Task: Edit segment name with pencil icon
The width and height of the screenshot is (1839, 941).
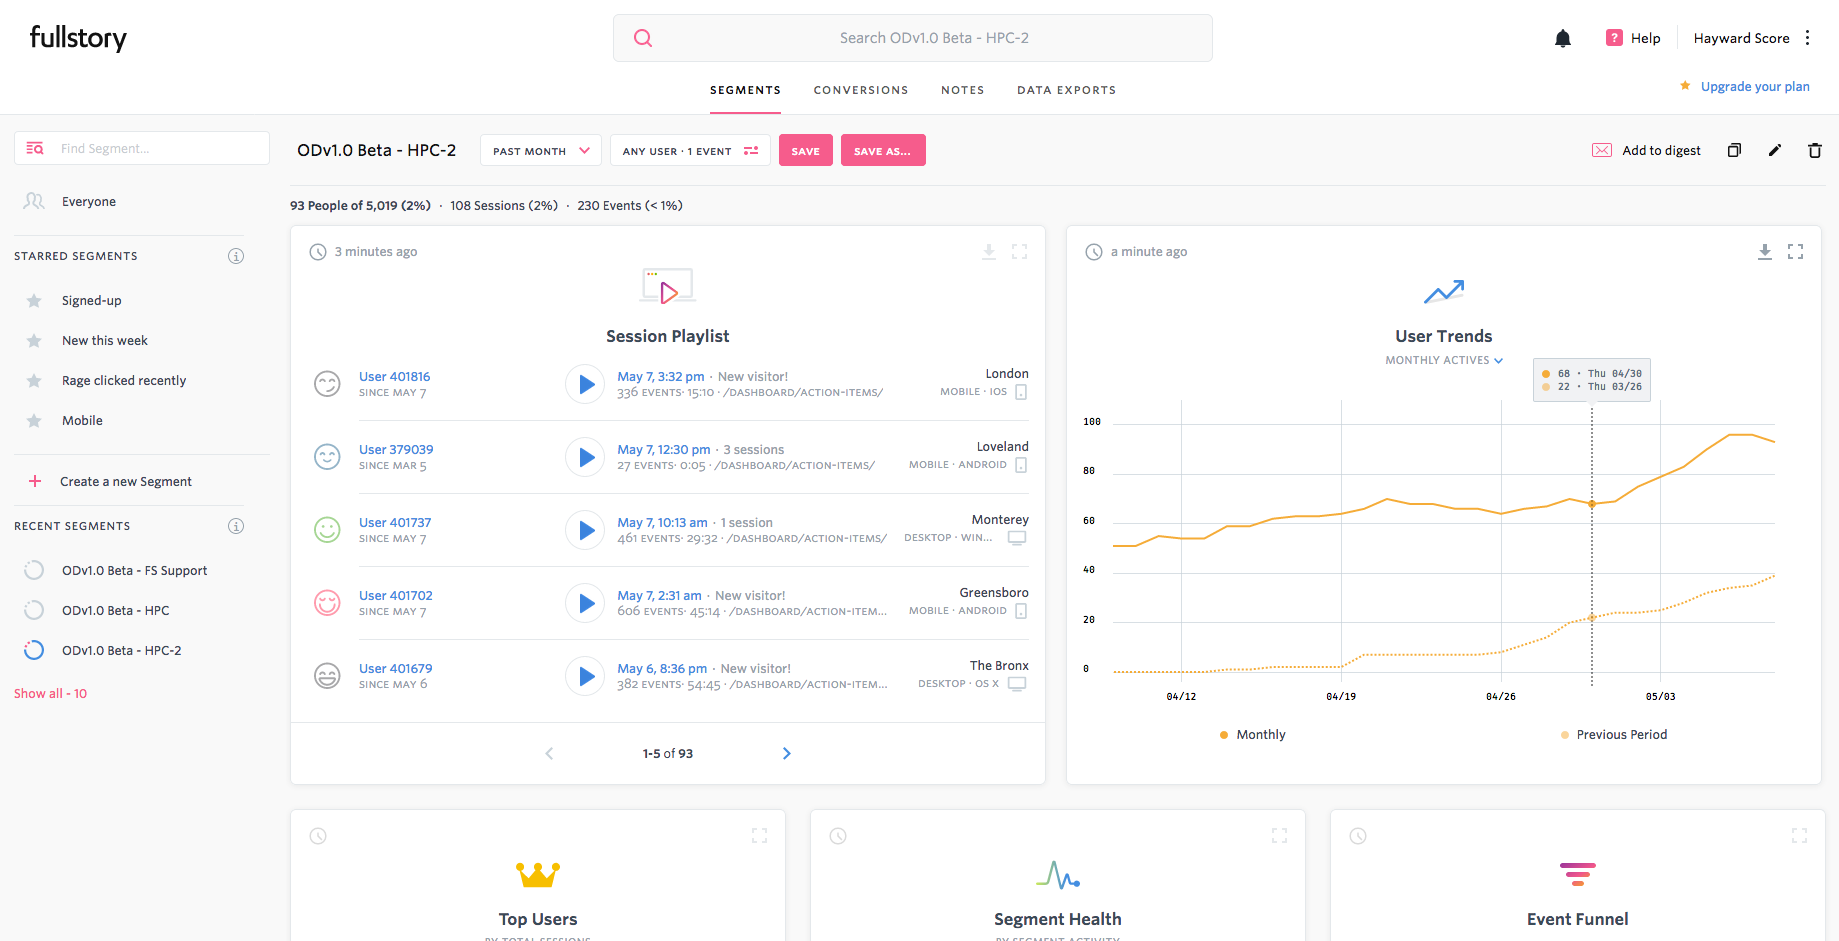Action: coord(1775,150)
